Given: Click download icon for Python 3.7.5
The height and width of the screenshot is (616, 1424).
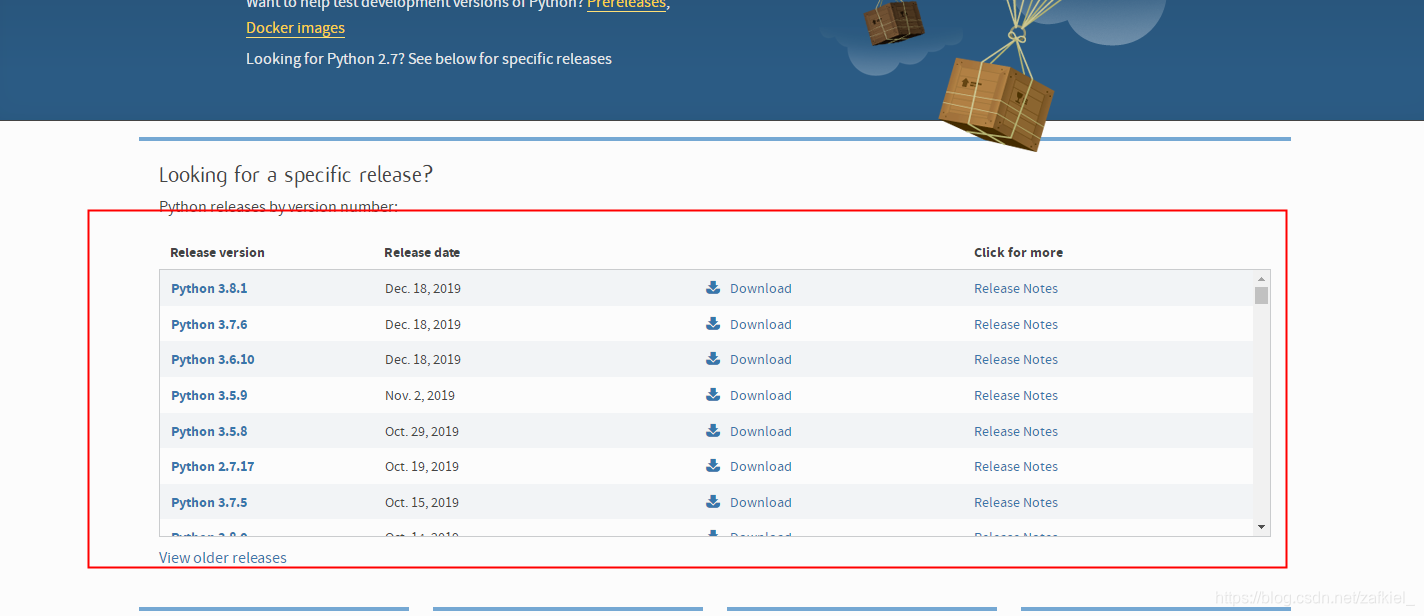Looking at the screenshot, I should (713, 502).
